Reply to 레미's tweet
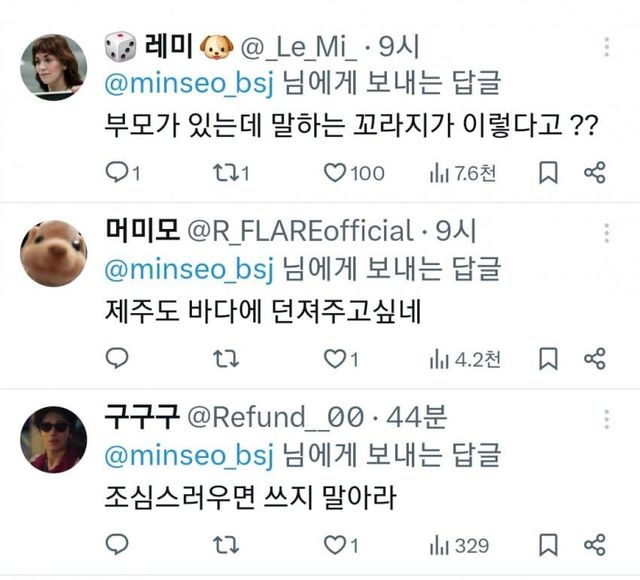 [x=118, y=173]
